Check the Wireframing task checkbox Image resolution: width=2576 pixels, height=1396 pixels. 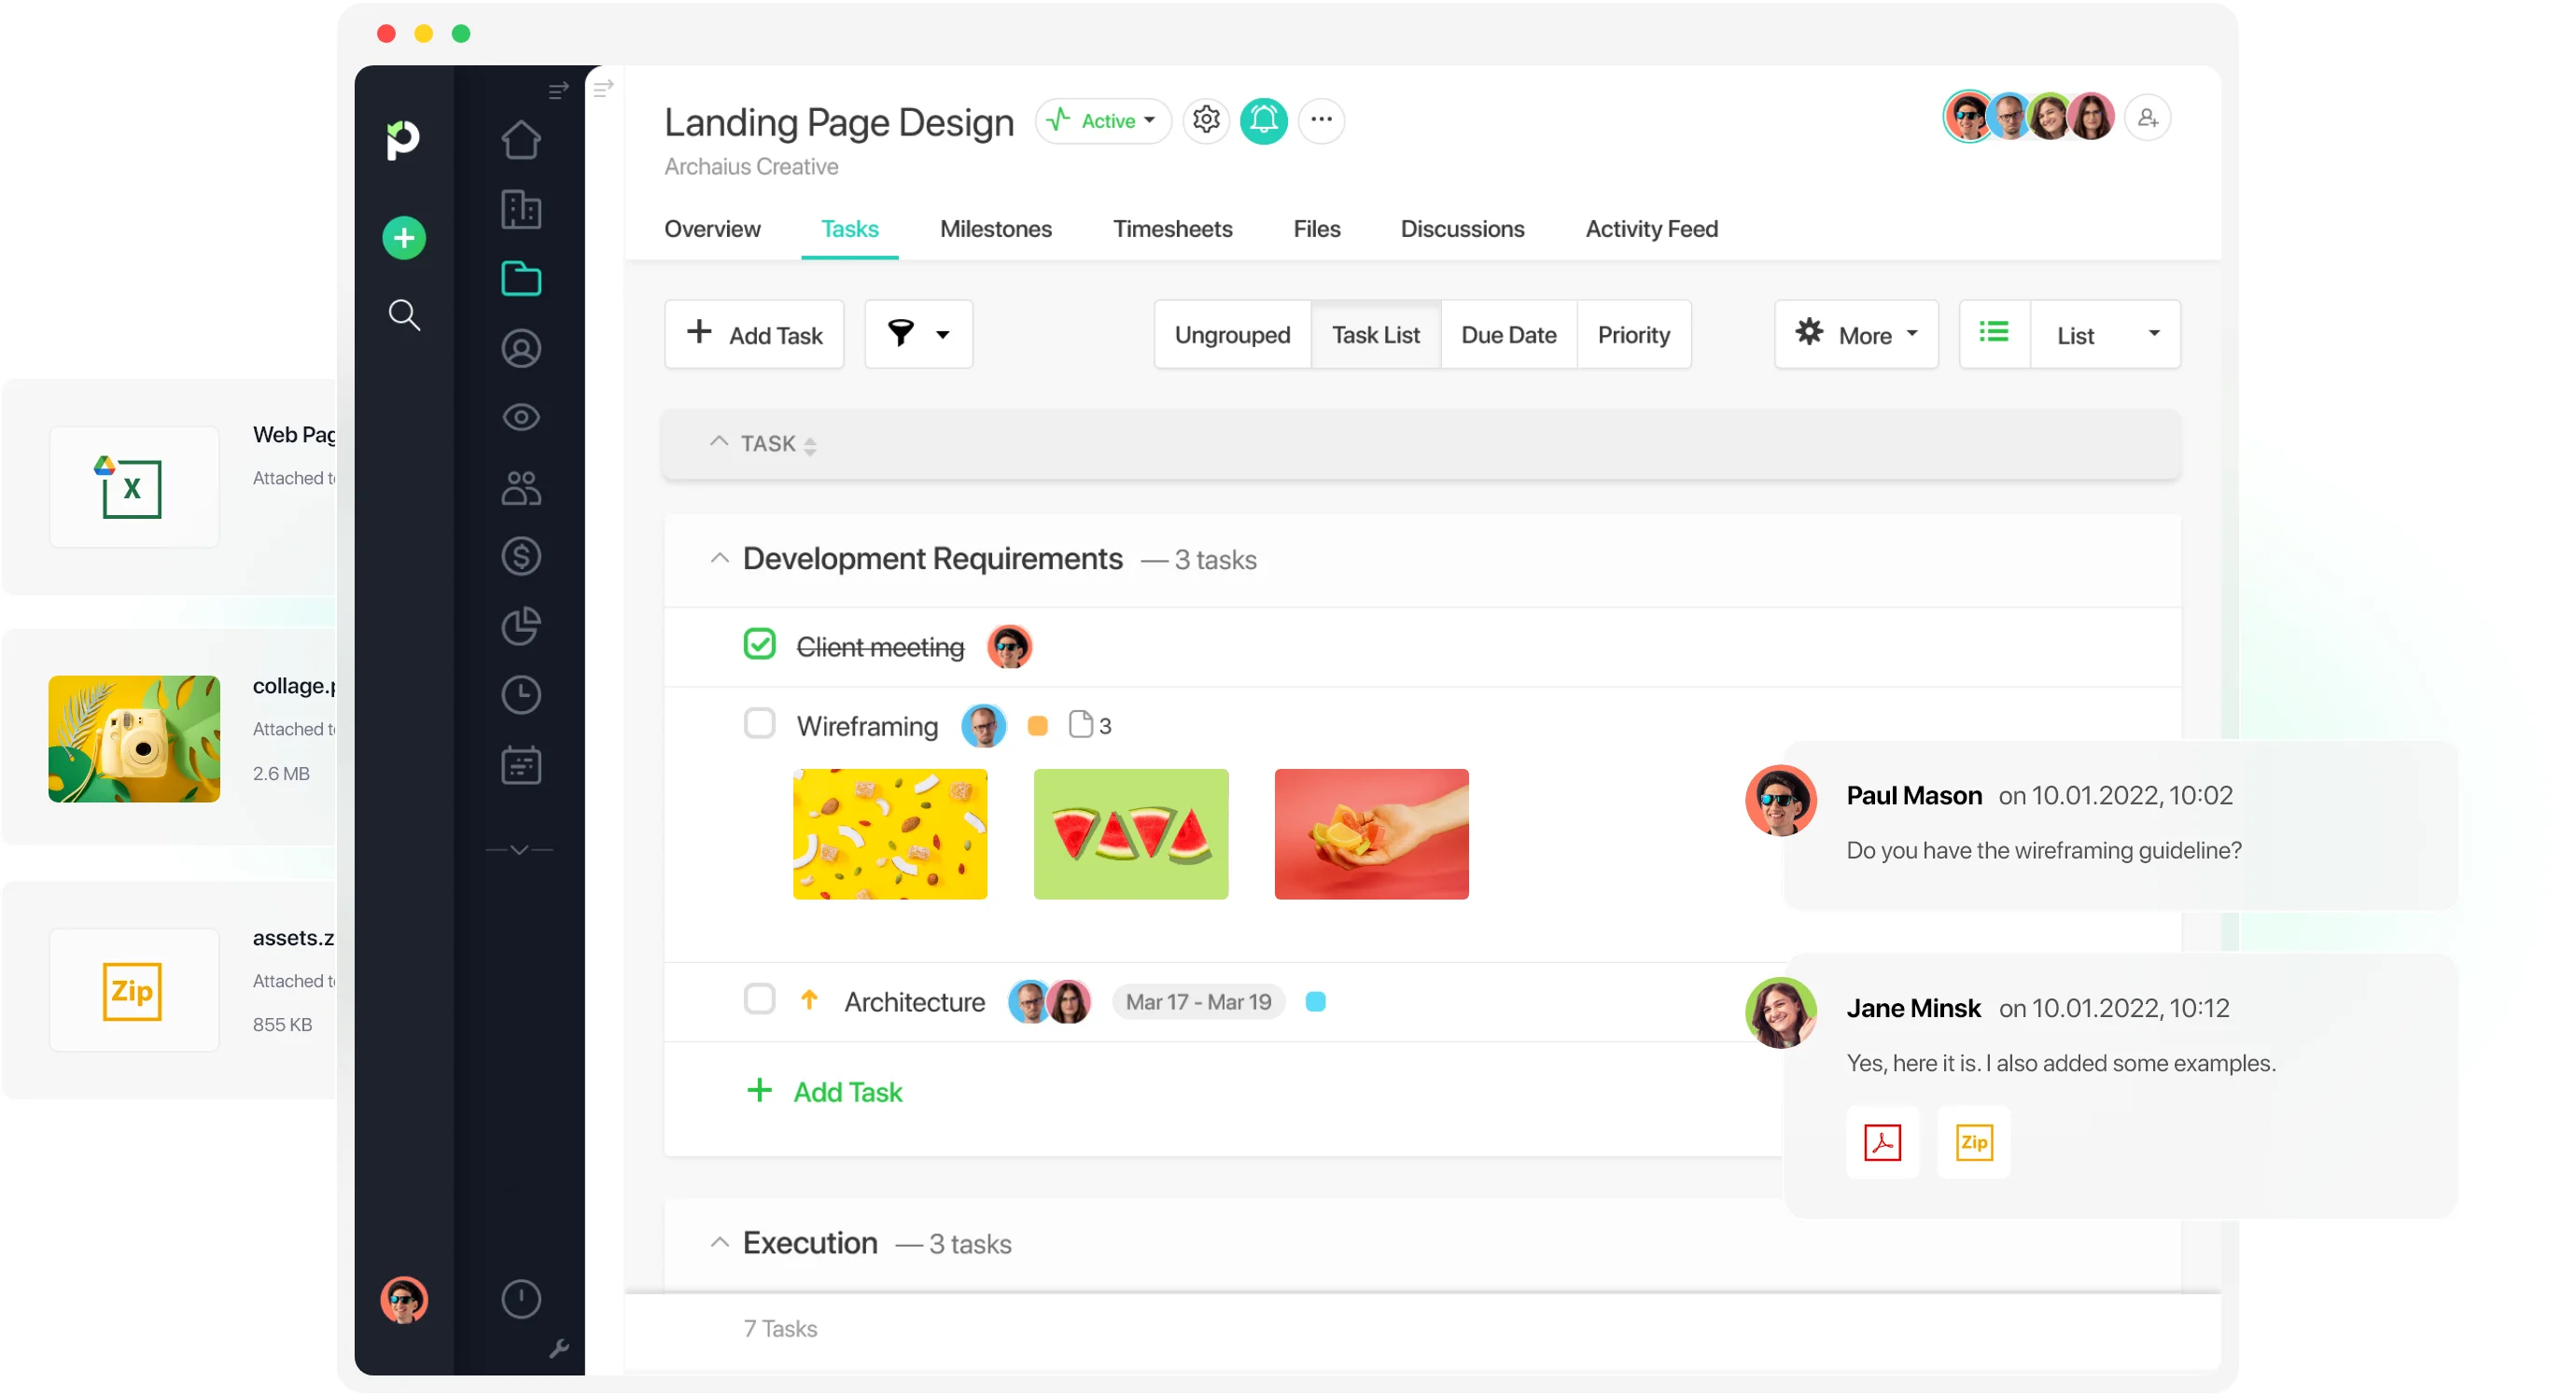point(759,723)
